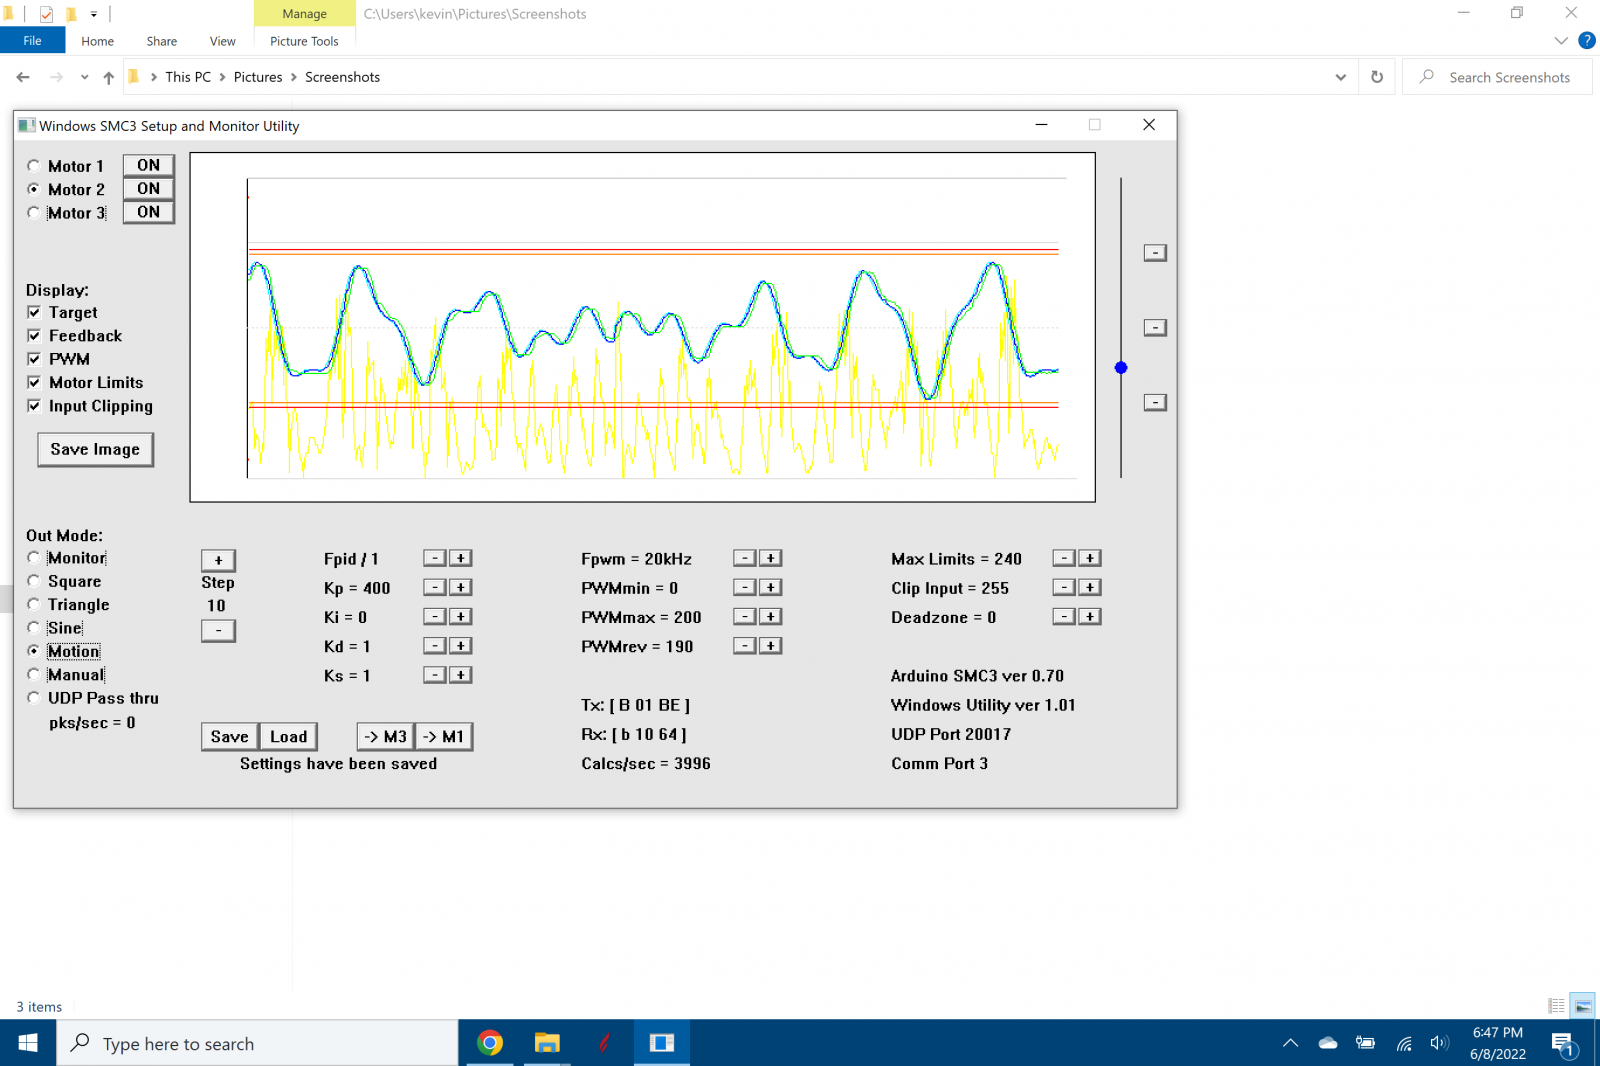Select UDP Pass thru out mode
This screenshot has width=1600, height=1066.
point(34,698)
